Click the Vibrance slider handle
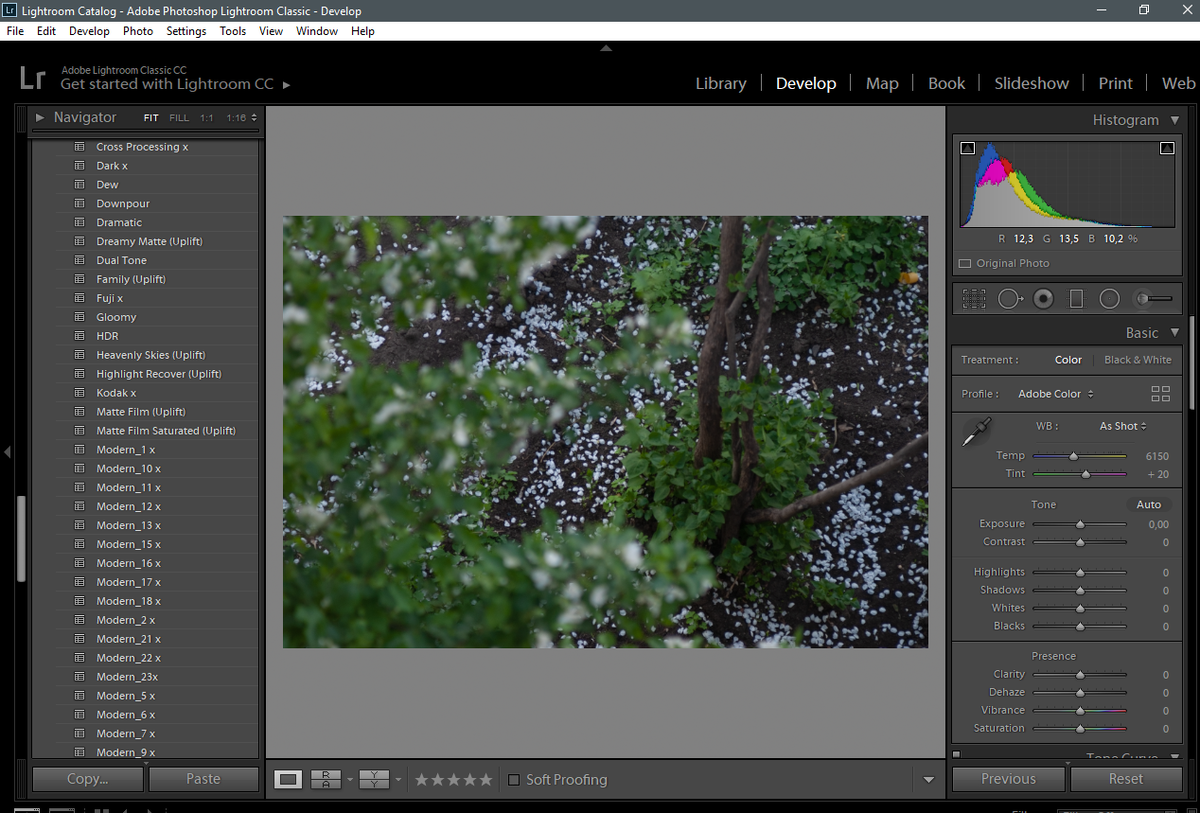Viewport: 1200px width, 813px height. coord(1080,710)
